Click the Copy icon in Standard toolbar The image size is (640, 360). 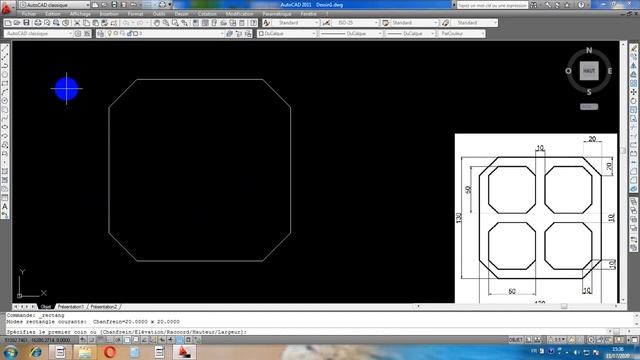86,23
